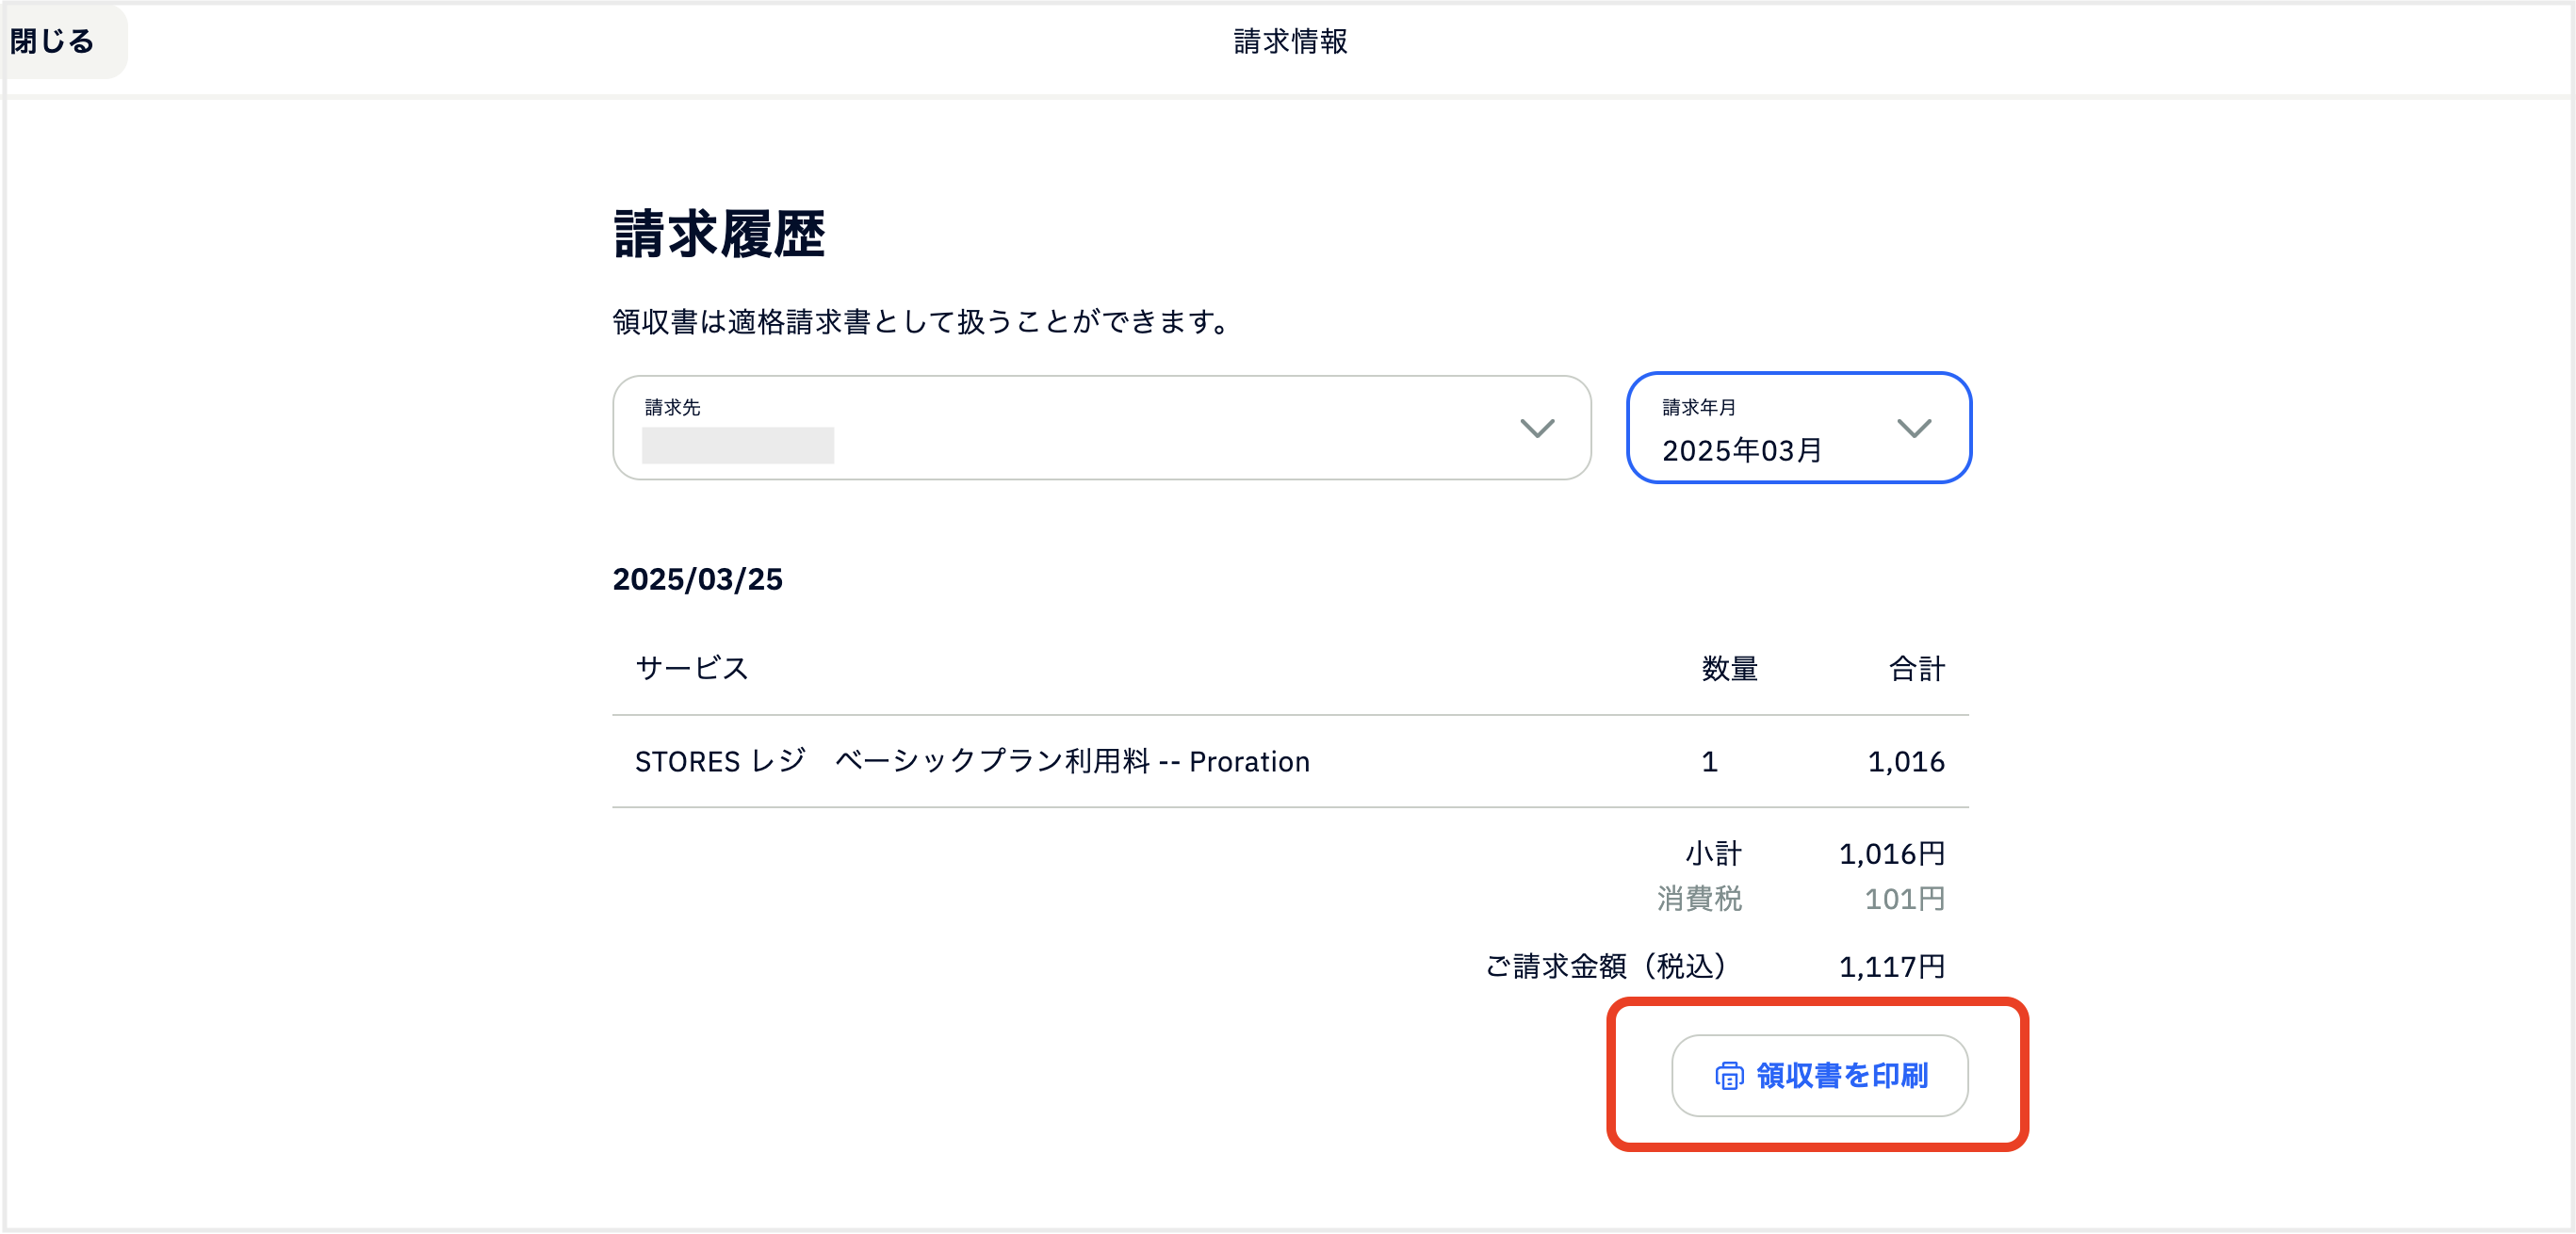Select the 請求履歴 heading text
Screen dimensions: 2576x1234
tap(719, 234)
